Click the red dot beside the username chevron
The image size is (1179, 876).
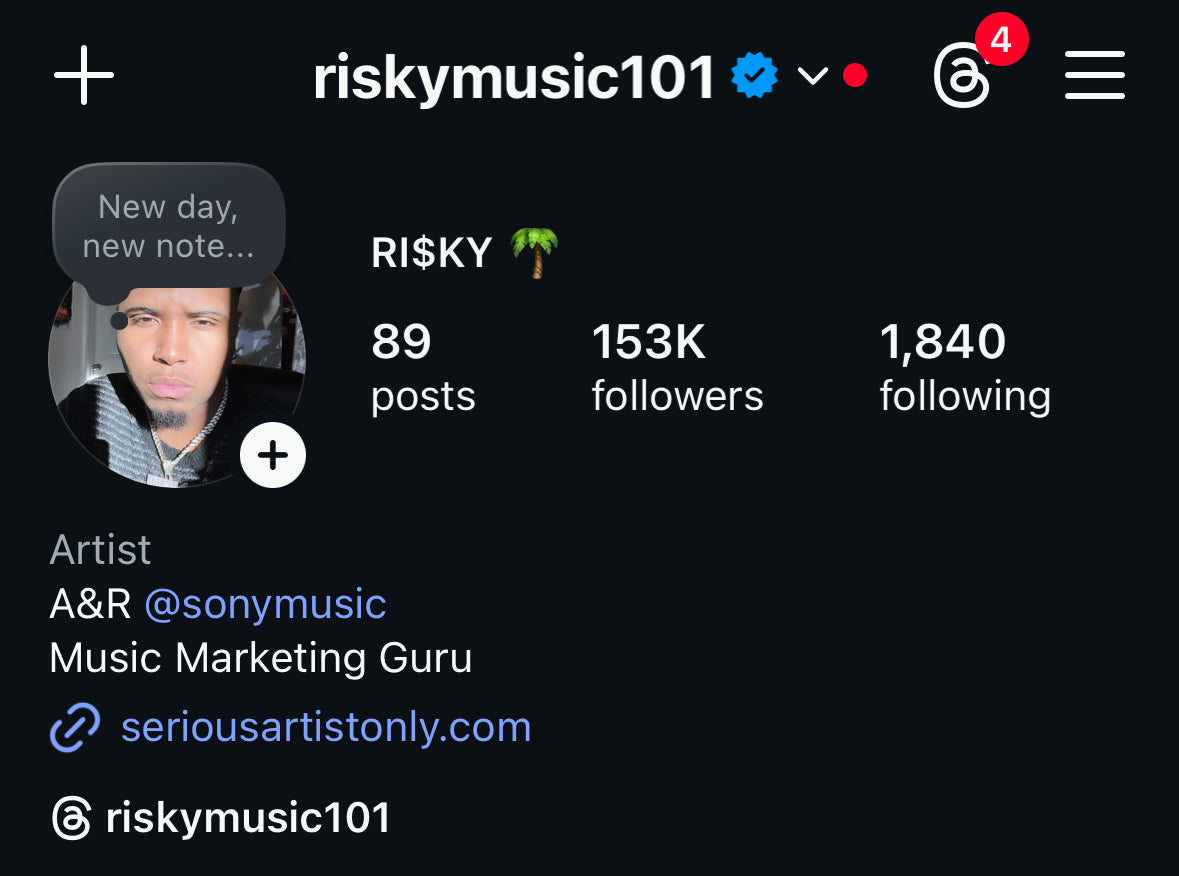[x=855, y=74]
